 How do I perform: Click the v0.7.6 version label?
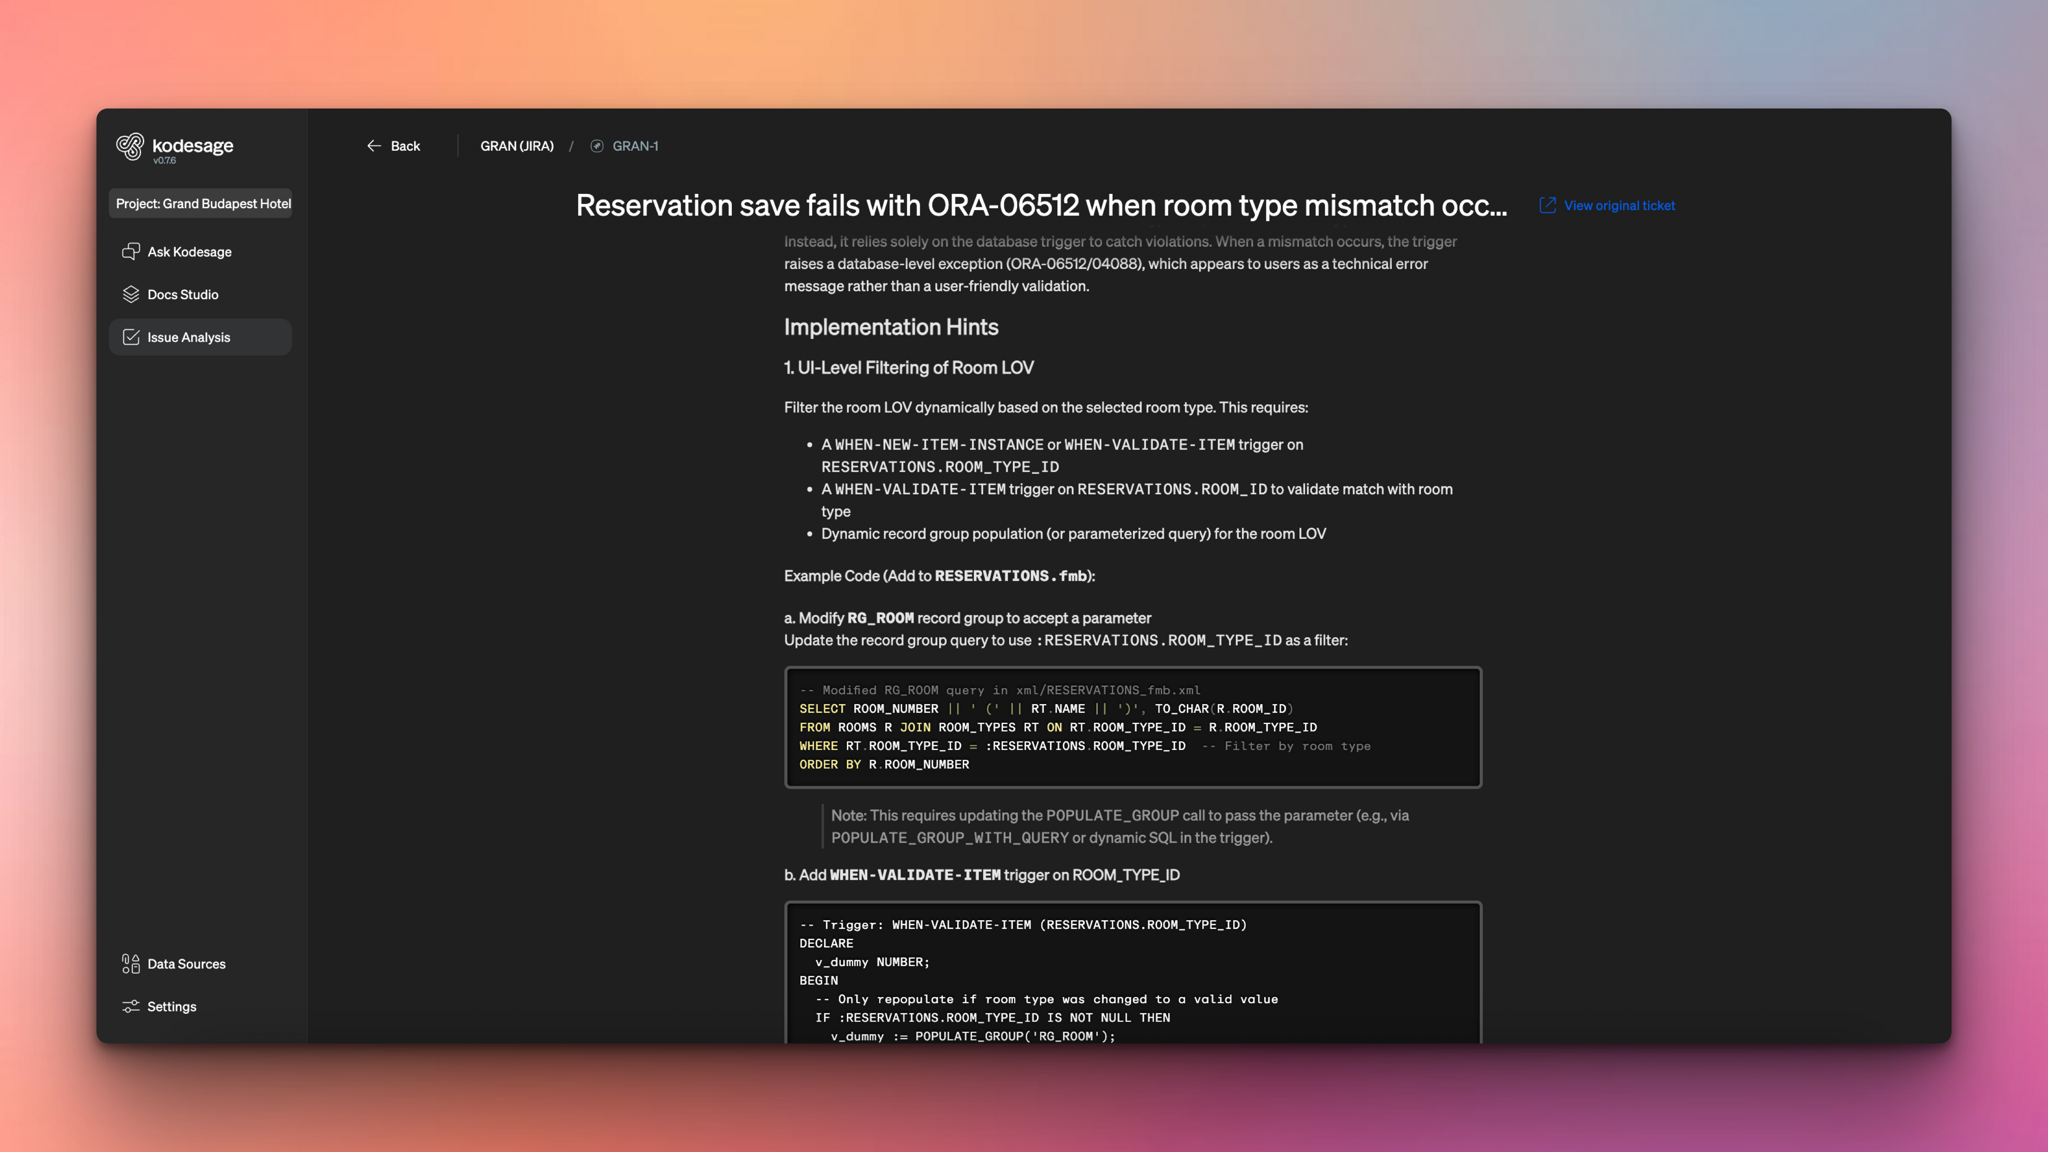[x=164, y=161]
